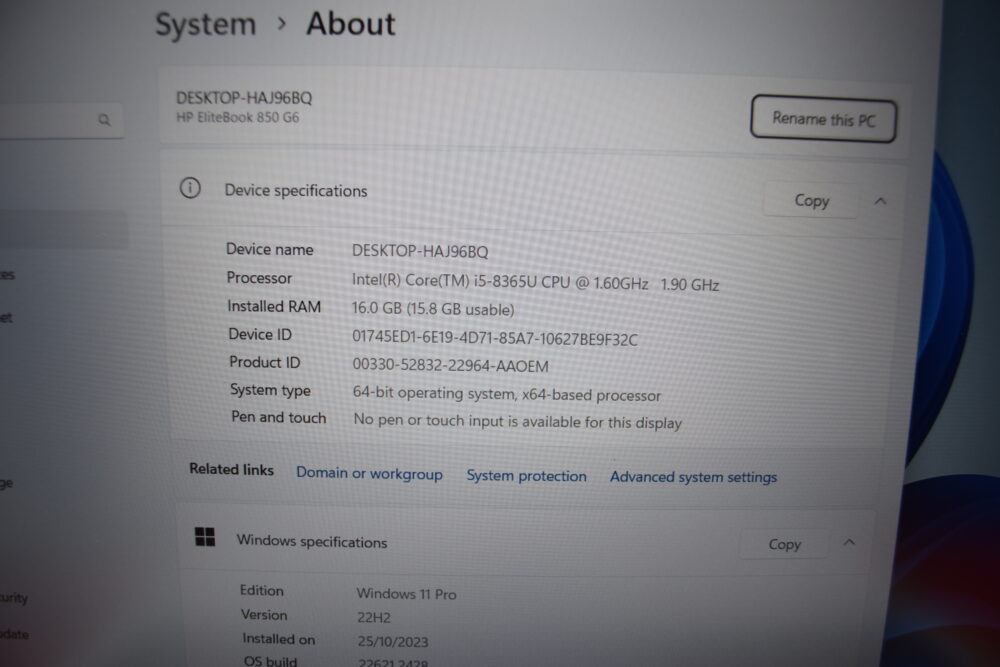The height and width of the screenshot is (667, 1000).
Task: Click the 22H2 version value
Action: pyautogui.click(x=374, y=617)
